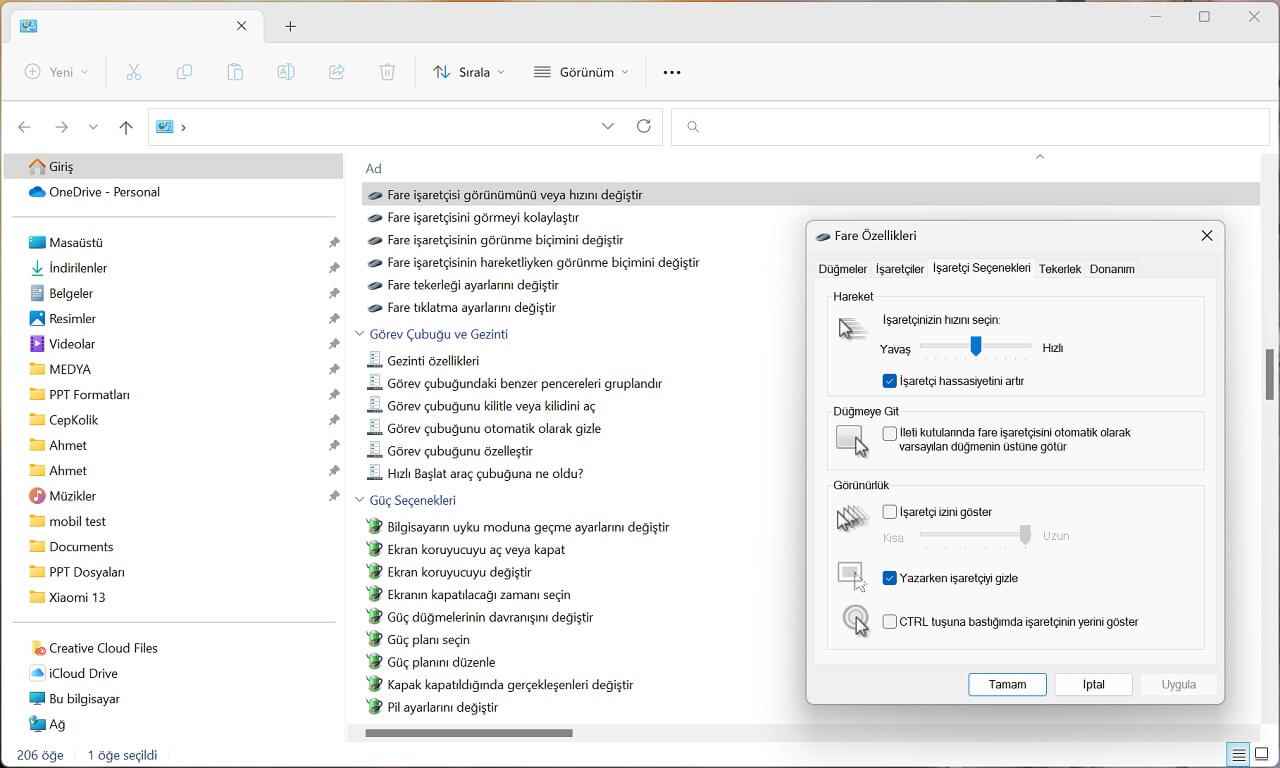Toggle Yazarken işaretçiyi gizle checkbox
1280x768 pixels.
tap(890, 578)
